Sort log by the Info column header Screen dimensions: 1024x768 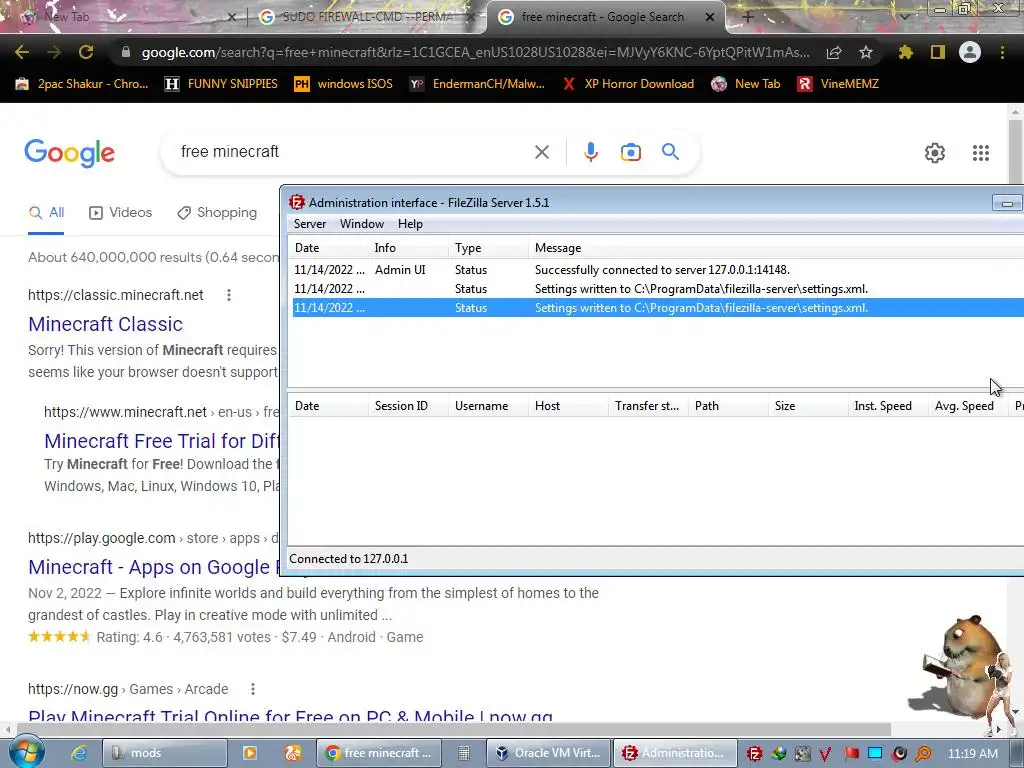click(x=408, y=248)
